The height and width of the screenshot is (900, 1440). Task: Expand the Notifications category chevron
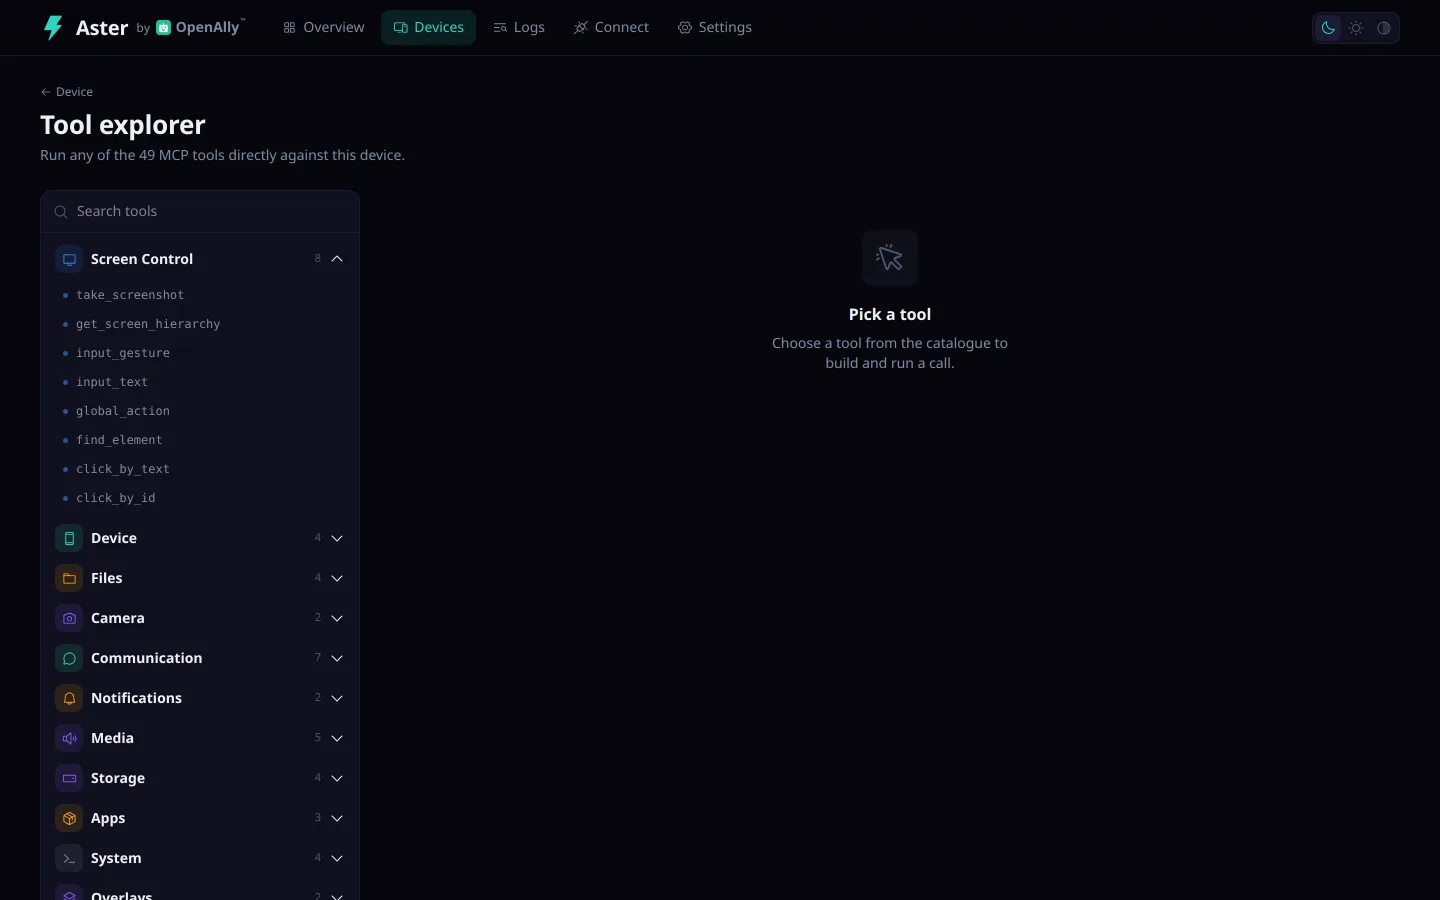337,698
